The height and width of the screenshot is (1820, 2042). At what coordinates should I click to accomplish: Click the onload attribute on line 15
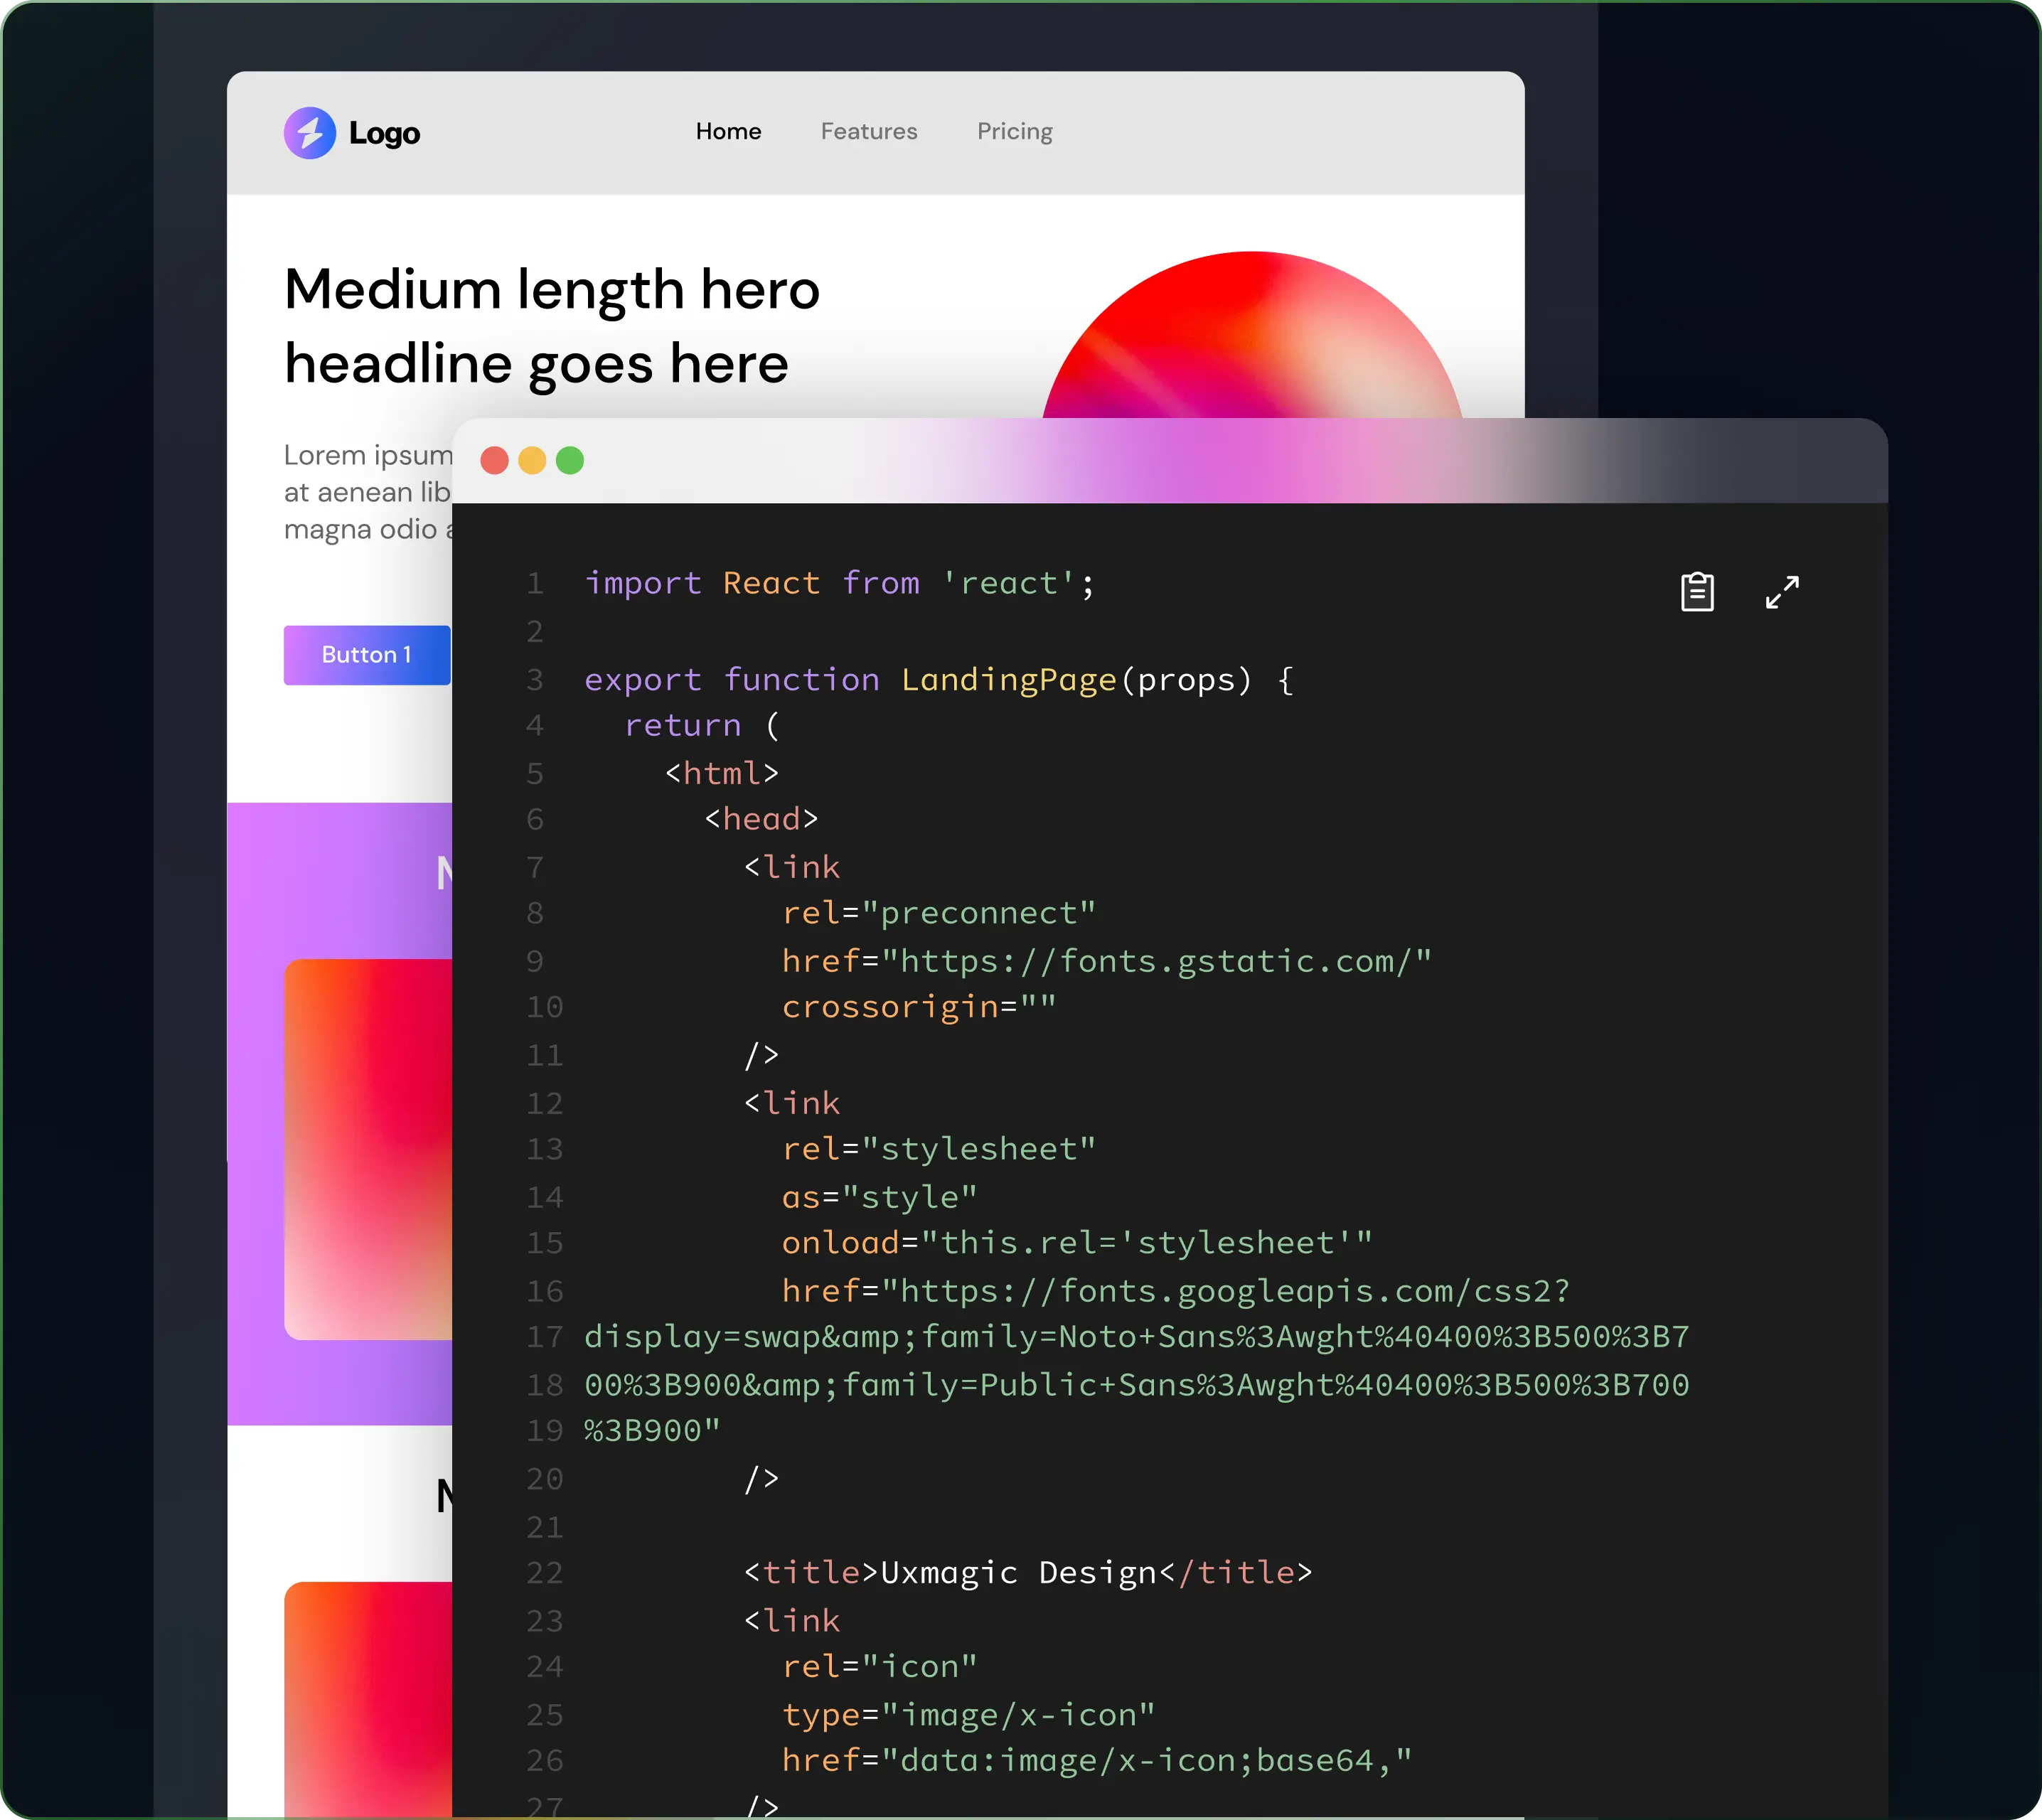click(1077, 1243)
